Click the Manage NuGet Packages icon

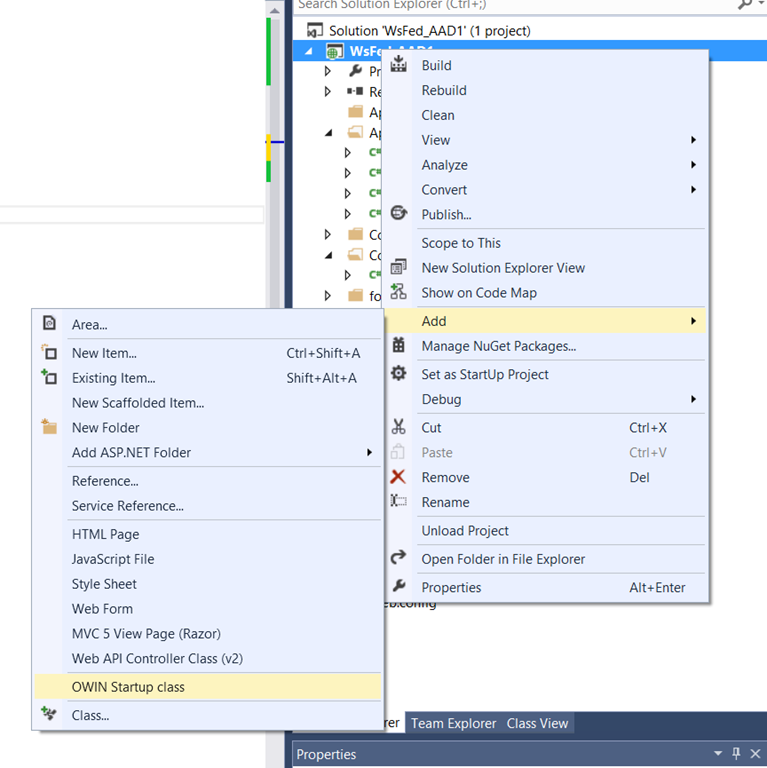(x=398, y=345)
